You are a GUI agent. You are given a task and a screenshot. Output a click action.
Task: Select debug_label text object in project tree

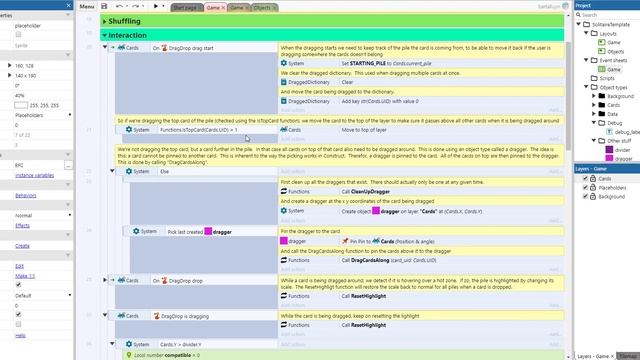(x=623, y=132)
